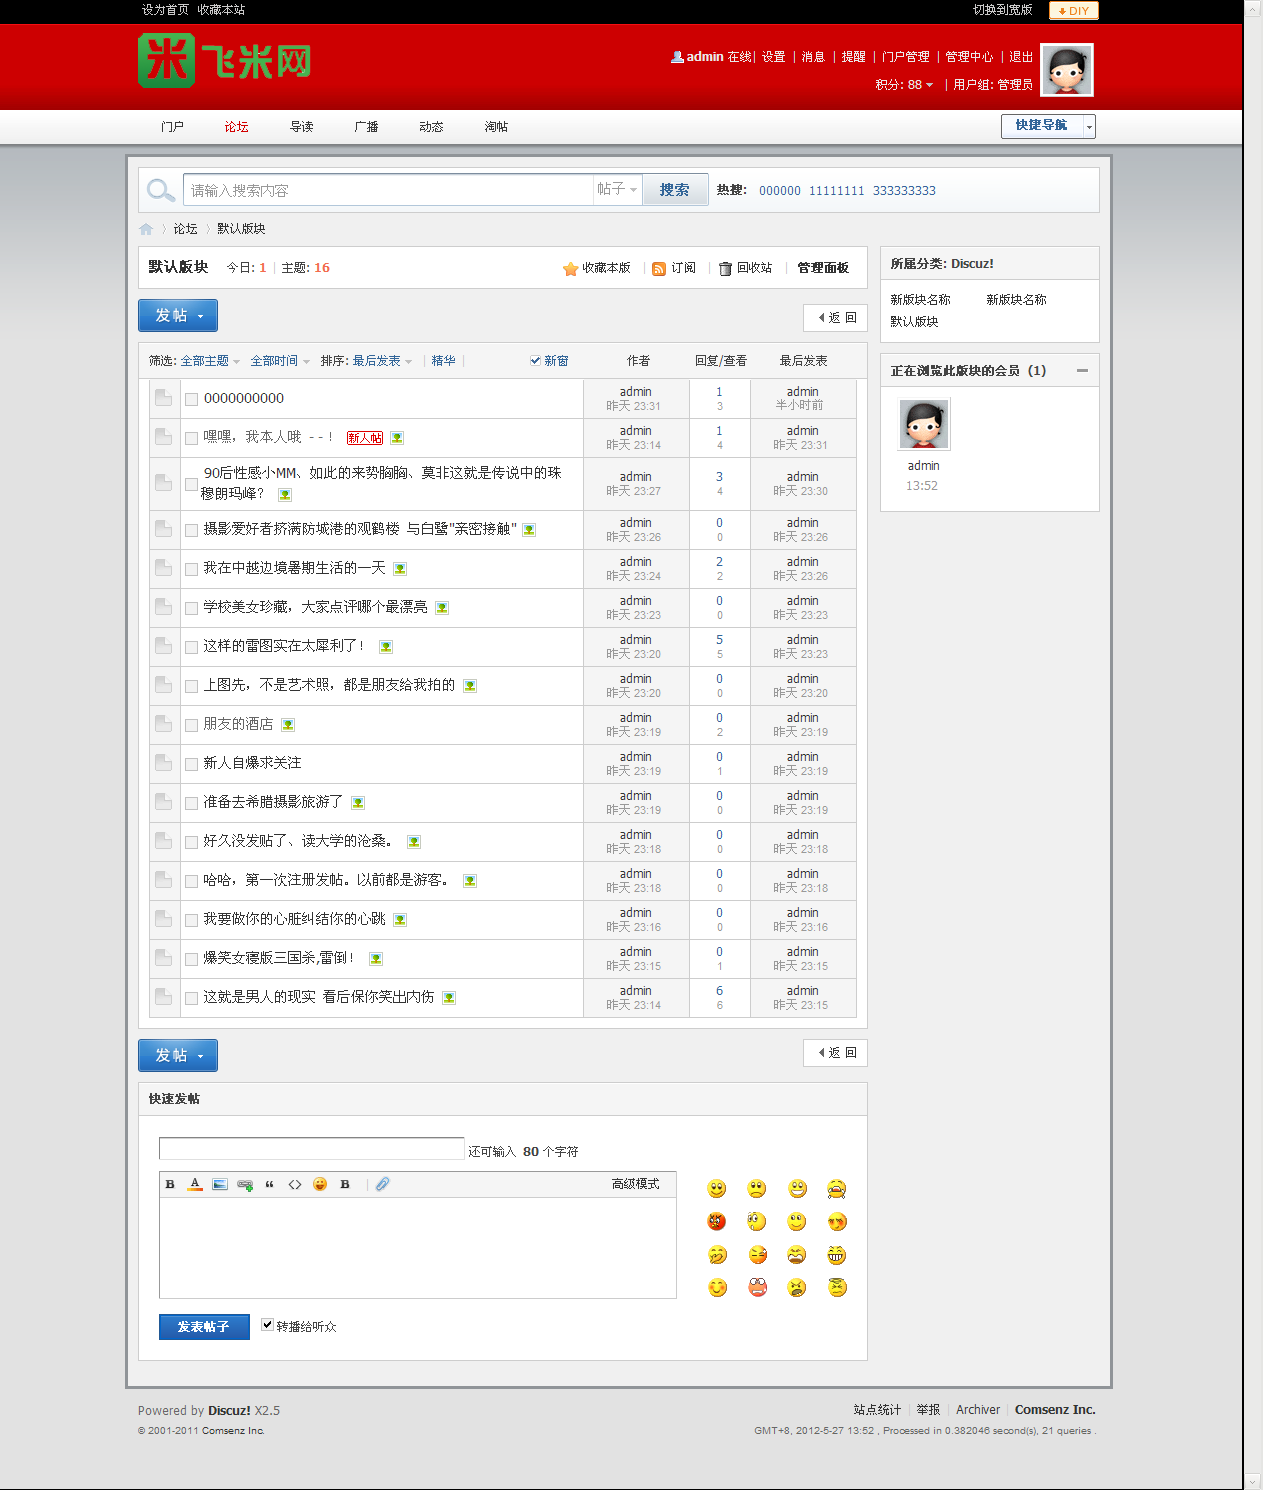Set font color with the underlined A icon
This screenshot has width=1263, height=1490.
(x=194, y=1184)
